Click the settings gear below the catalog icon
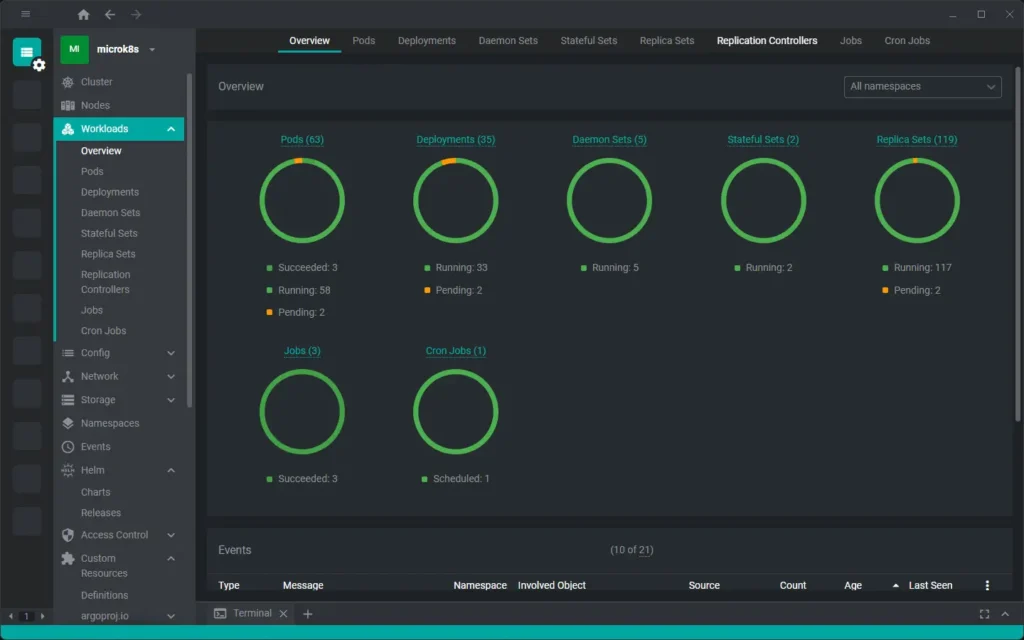1024x640 pixels. 37,64
